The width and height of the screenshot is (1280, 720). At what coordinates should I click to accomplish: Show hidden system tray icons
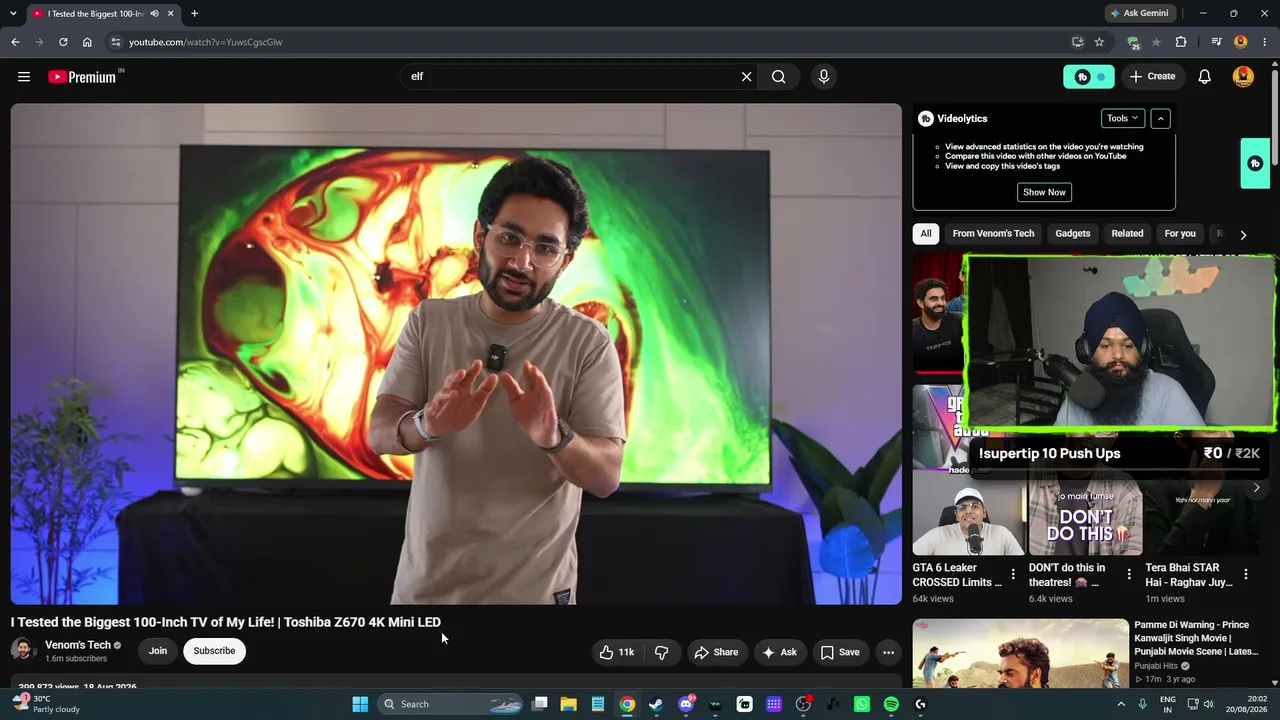tap(1120, 704)
